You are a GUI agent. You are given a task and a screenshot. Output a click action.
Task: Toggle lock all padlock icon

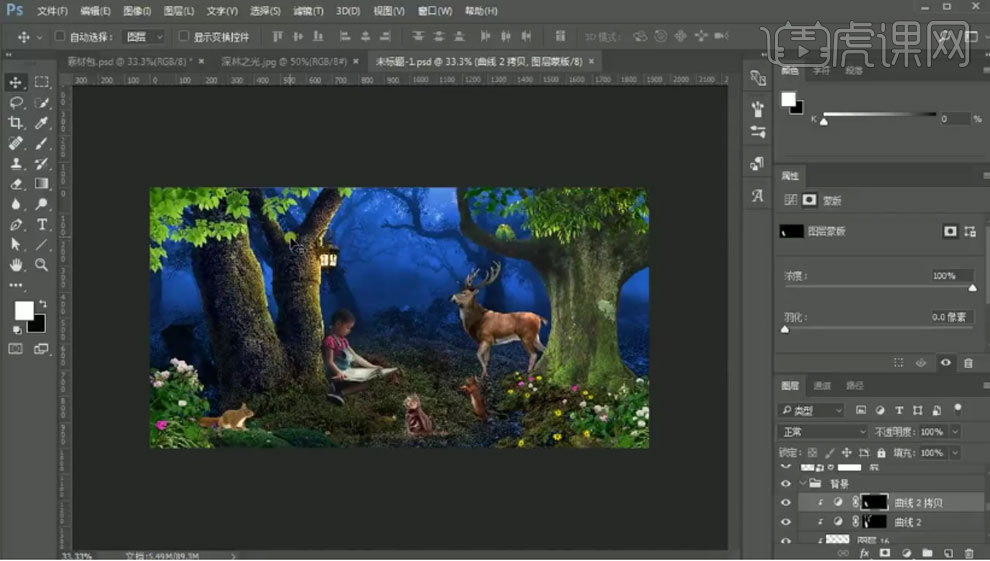pos(881,452)
